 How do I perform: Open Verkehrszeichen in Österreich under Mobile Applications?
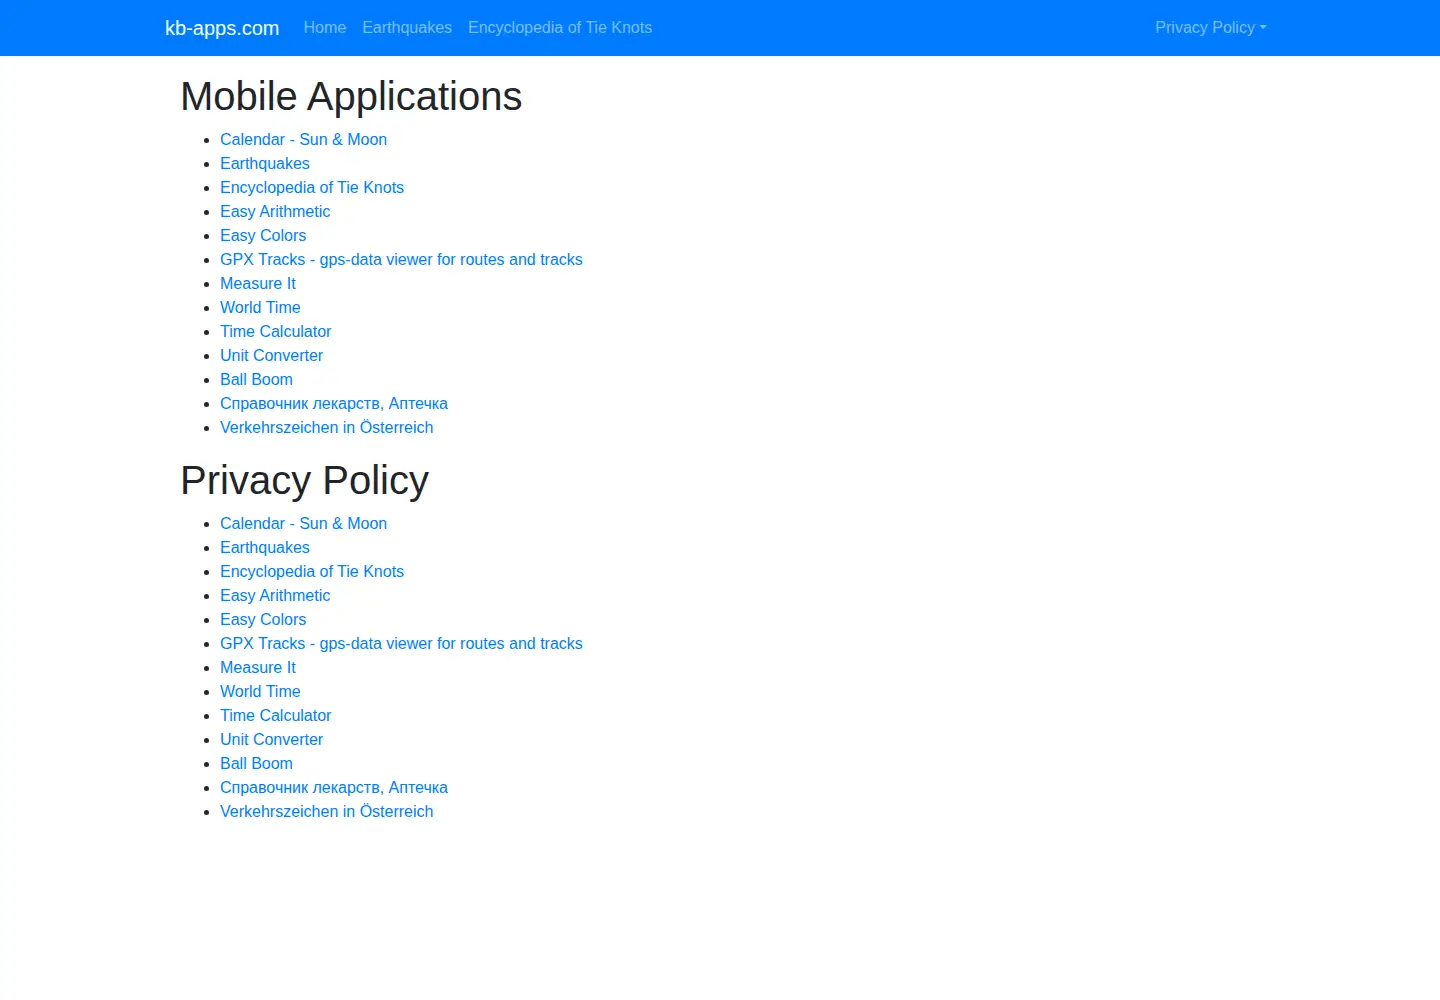tap(327, 428)
